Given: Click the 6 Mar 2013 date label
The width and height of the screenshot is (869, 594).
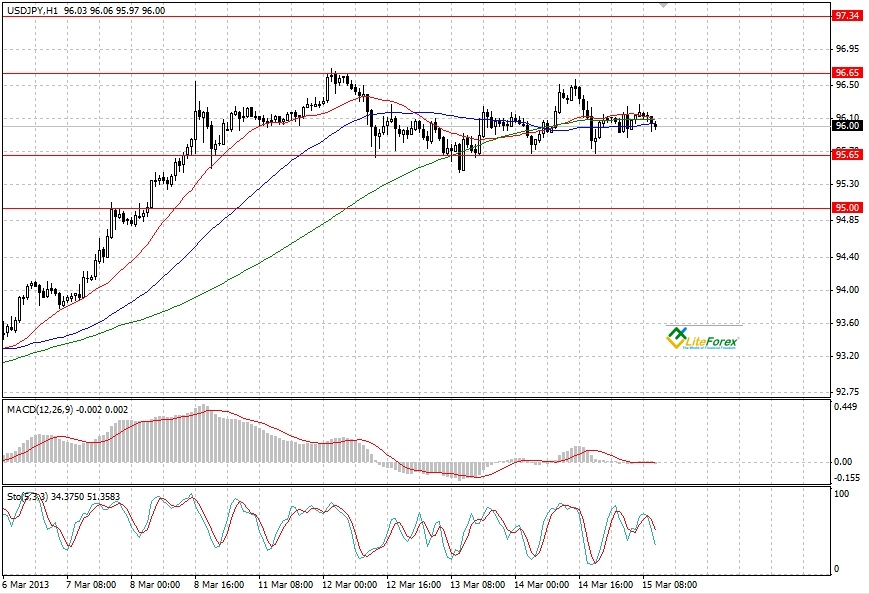Looking at the screenshot, I should point(26,585).
